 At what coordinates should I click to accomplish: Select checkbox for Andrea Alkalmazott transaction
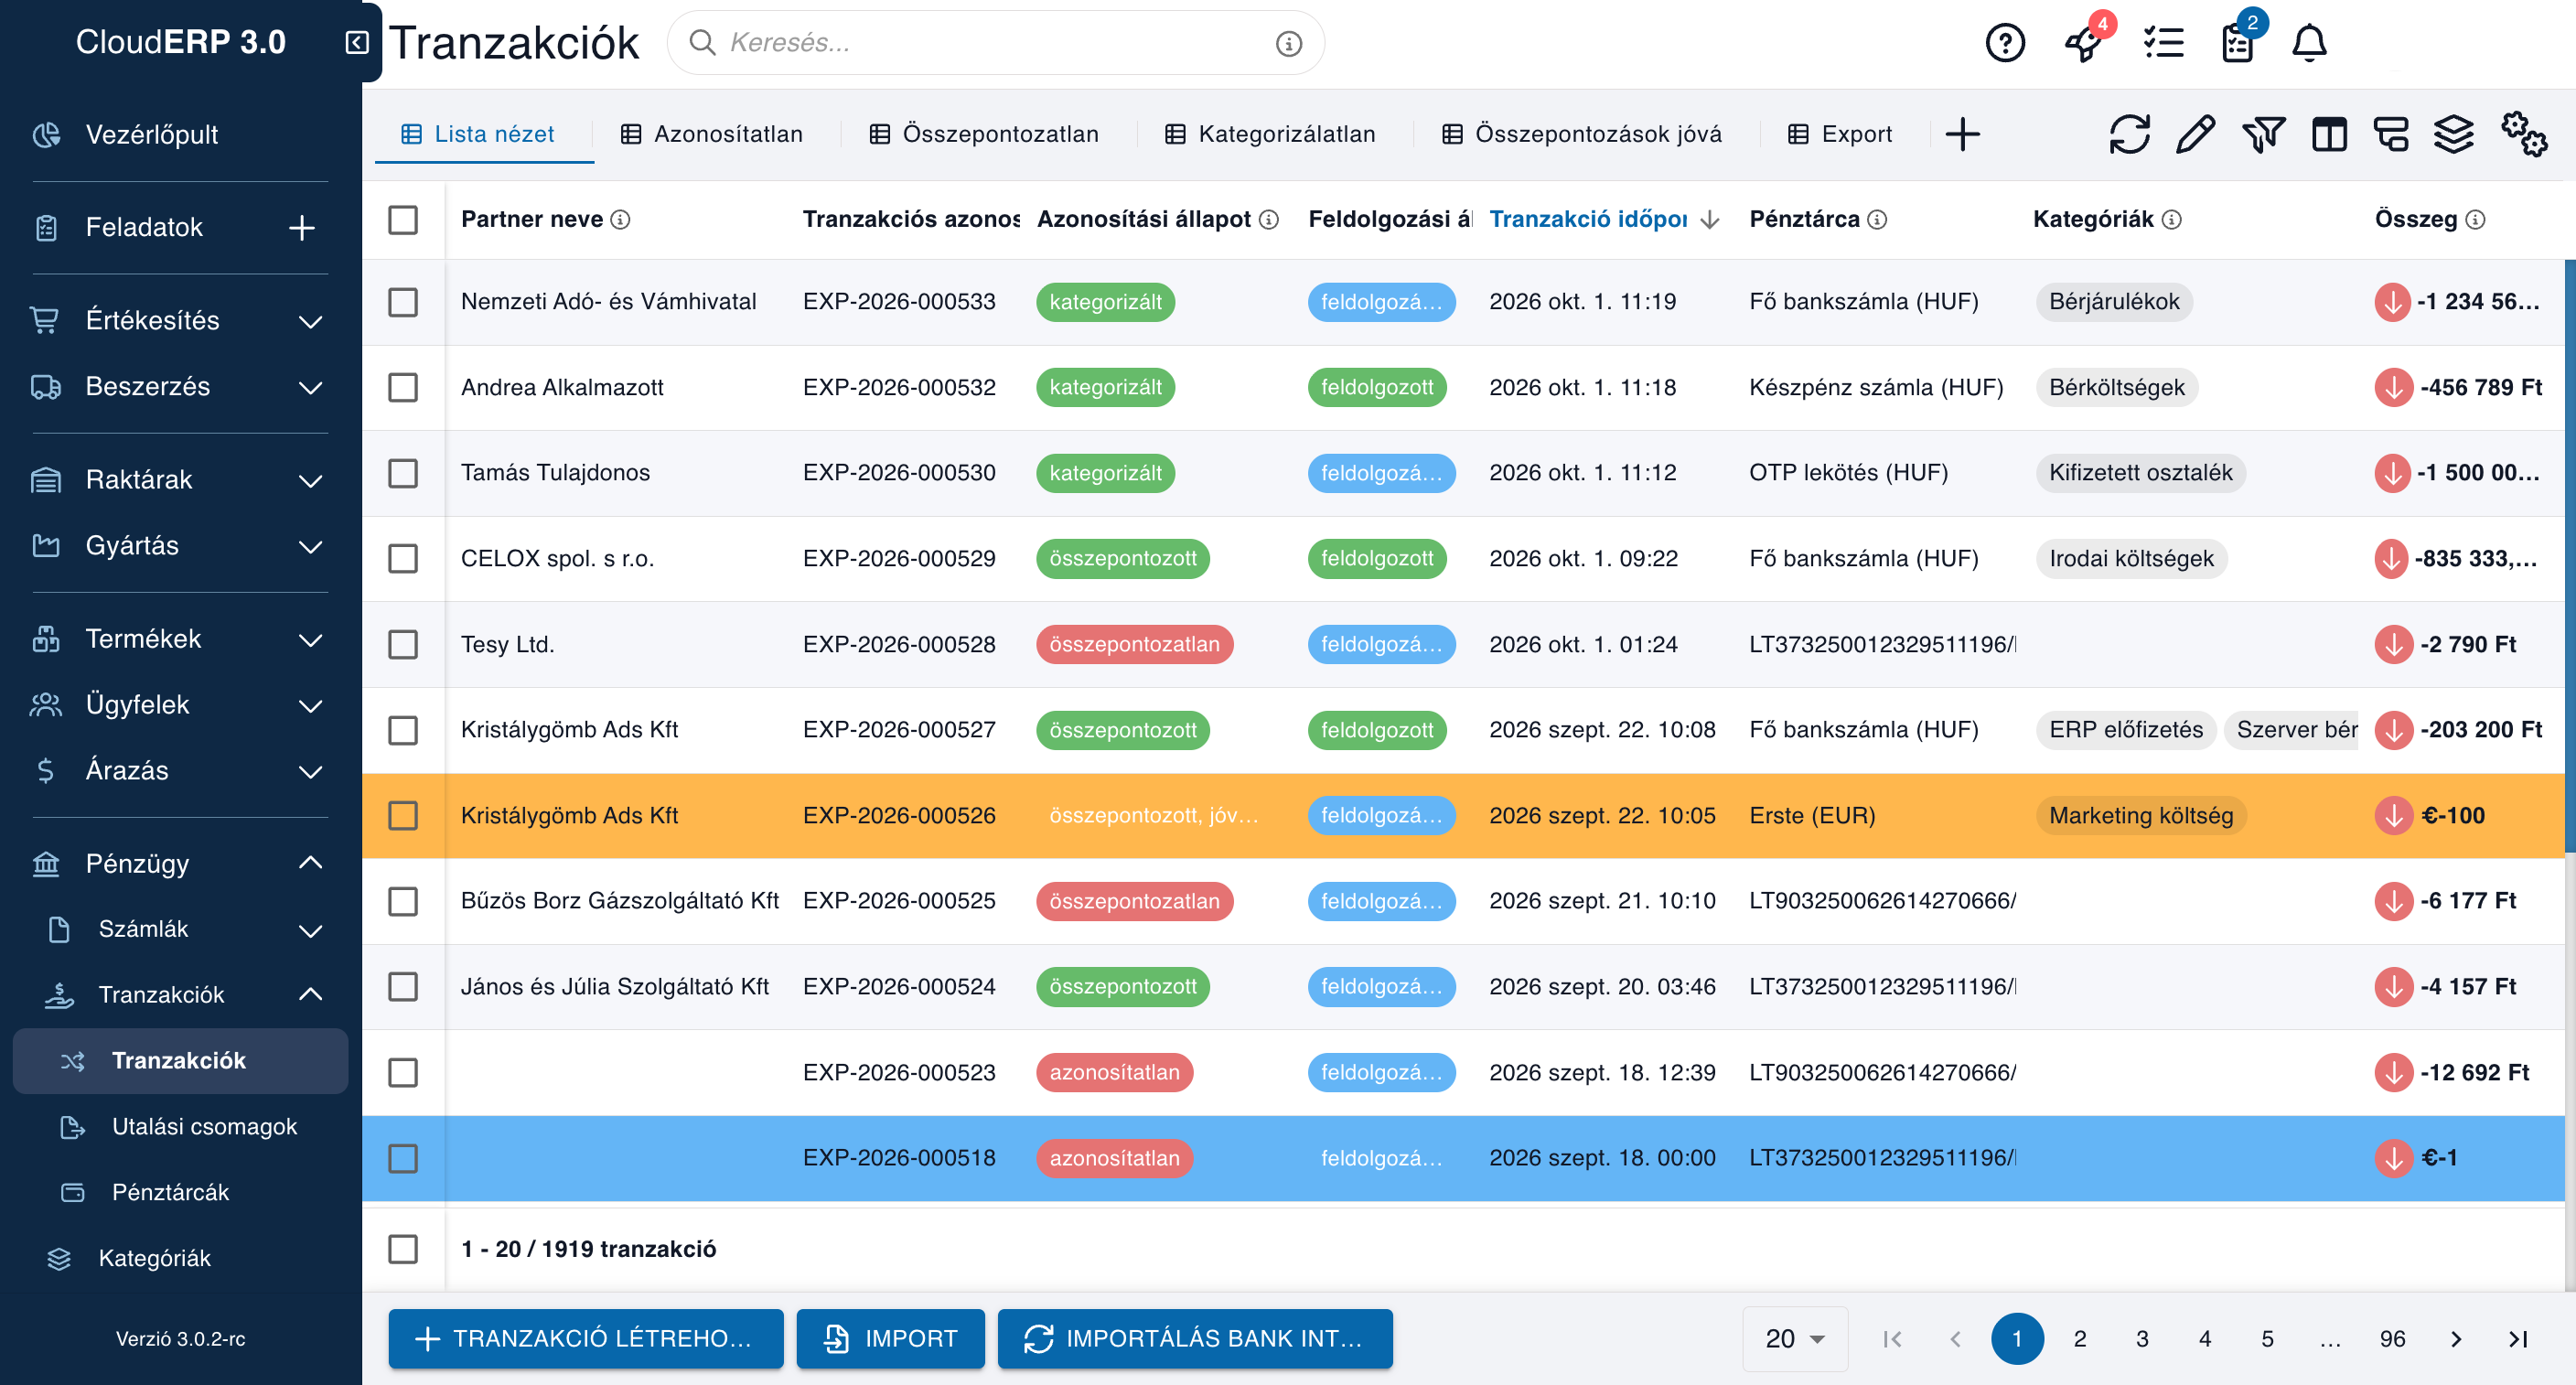(x=403, y=387)
